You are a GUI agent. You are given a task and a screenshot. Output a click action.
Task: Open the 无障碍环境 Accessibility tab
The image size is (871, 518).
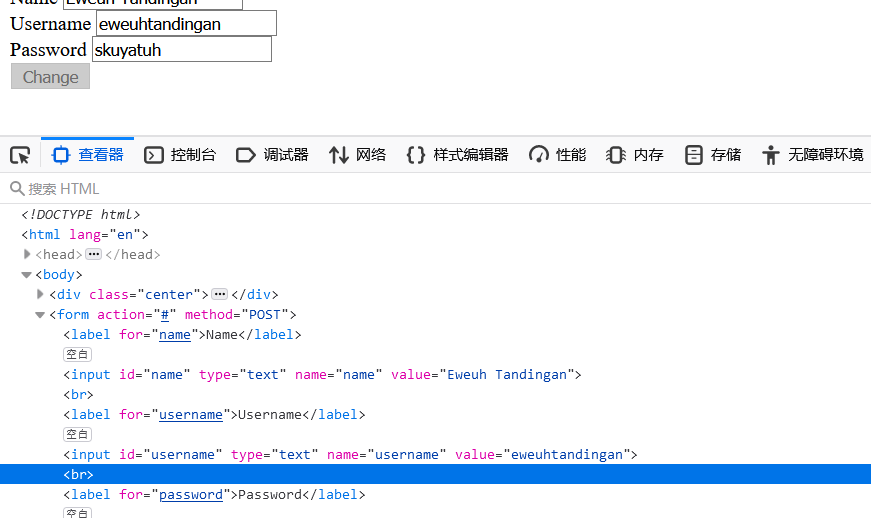[x=812, y=154]
